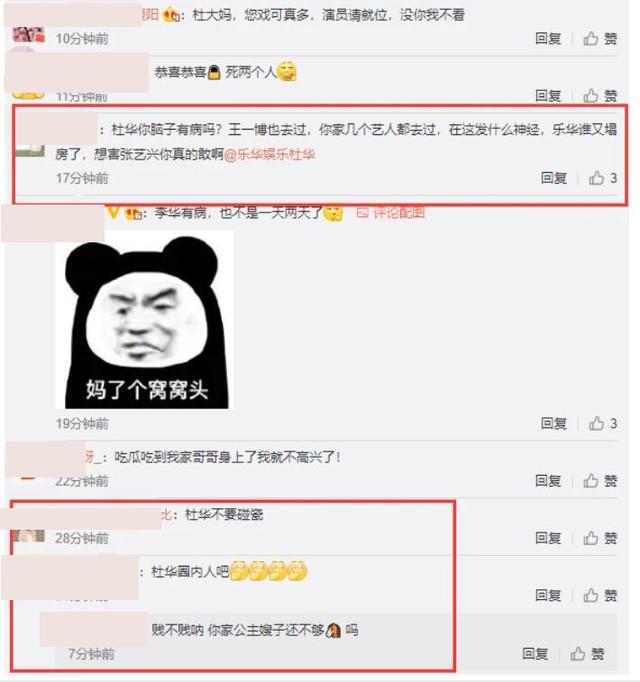The image size is (640, 682).
Task: Like the panda meme comment from 19分钟前
Action: (x=603, y=423)
